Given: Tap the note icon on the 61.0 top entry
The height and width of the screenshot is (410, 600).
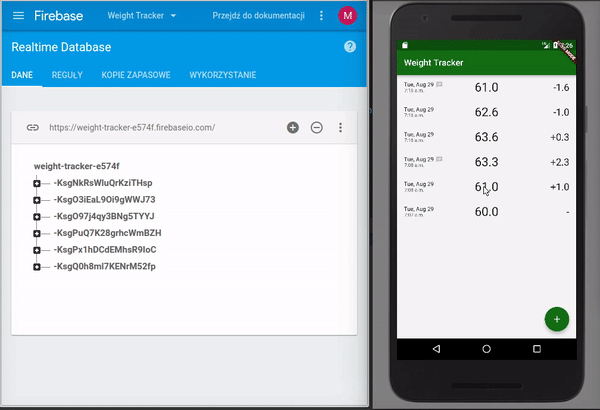Looking at the screenshot, I should point(439,84).
